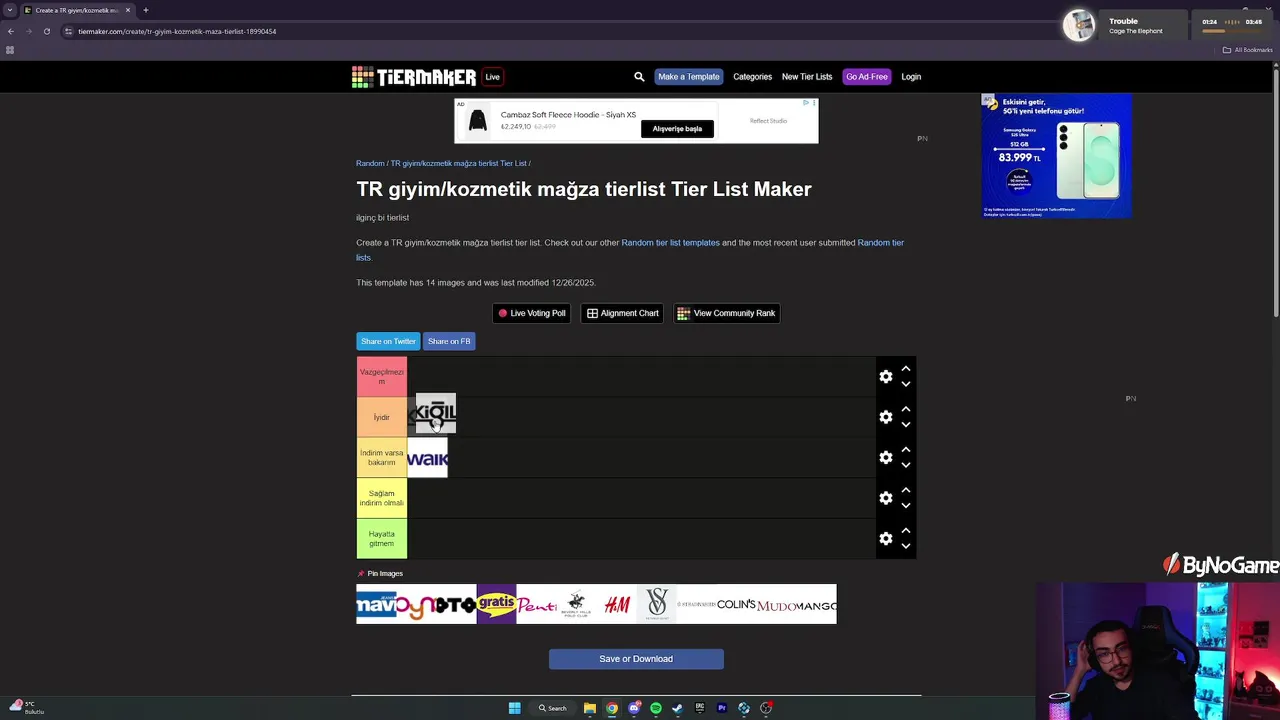1280x720 pixels.
Task: Move Vazgeçmezim tier row up
Action: [x=906, y=369]
